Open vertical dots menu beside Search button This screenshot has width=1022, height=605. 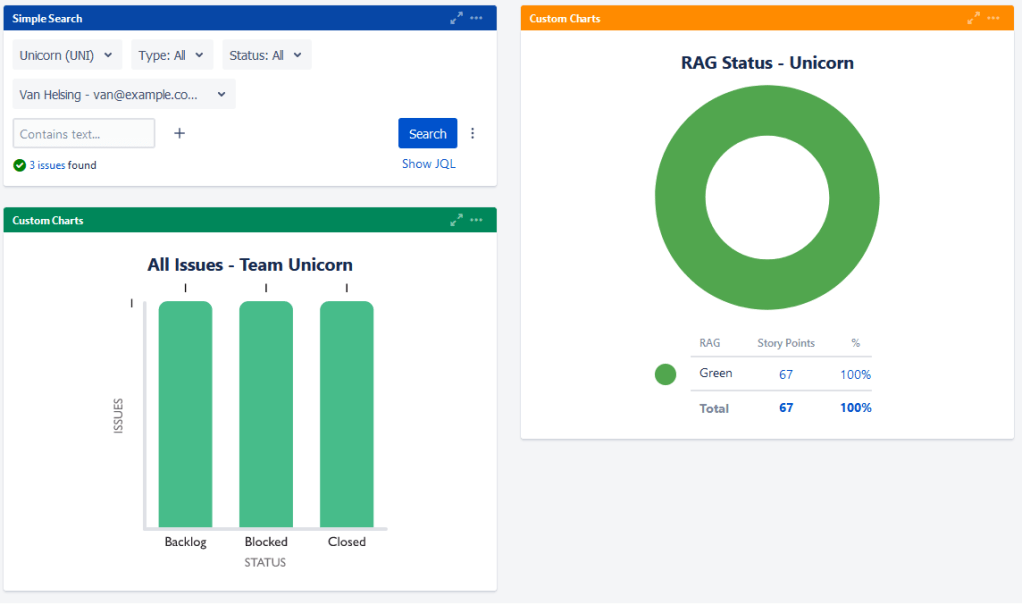[473, 134]
